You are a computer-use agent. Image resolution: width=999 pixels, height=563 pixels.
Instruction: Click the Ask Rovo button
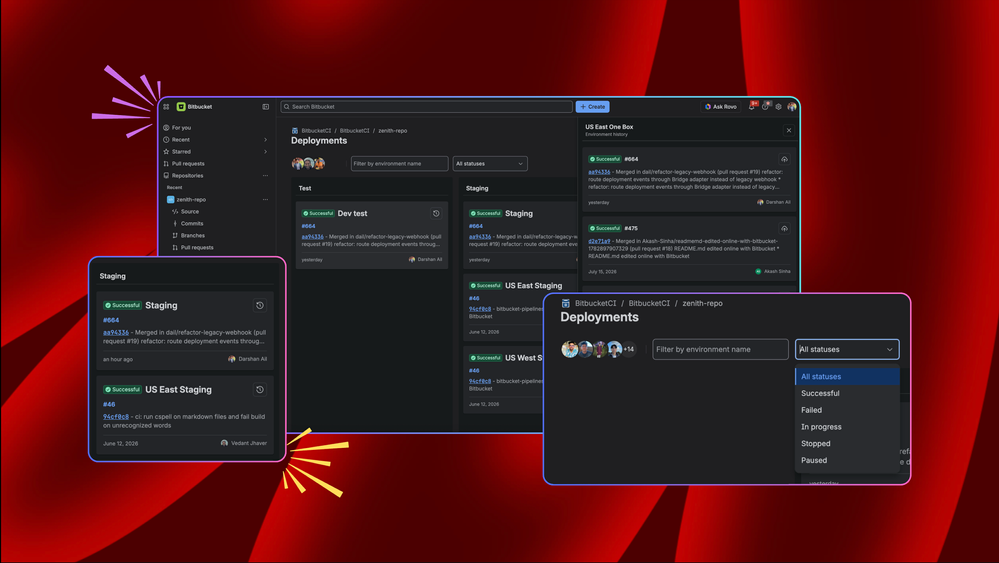(x=721, y=107)
